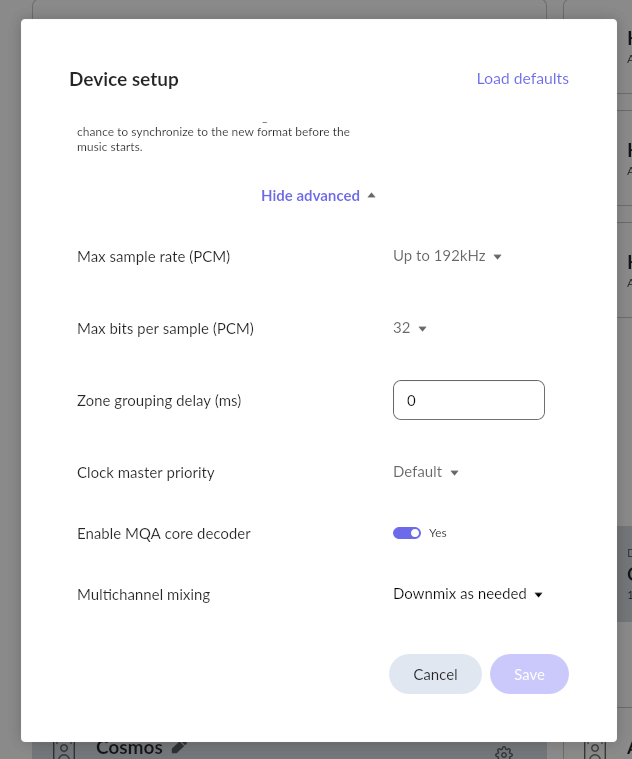Click the Load defaults link
This screenshot has height=759, width=632.
point(523,78)
